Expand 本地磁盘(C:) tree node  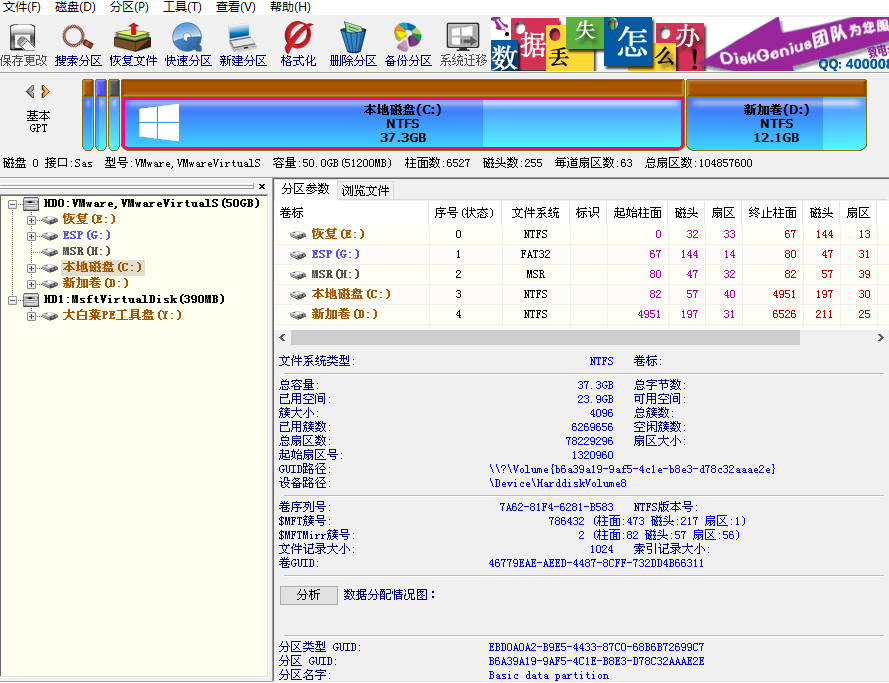(32, 268)
